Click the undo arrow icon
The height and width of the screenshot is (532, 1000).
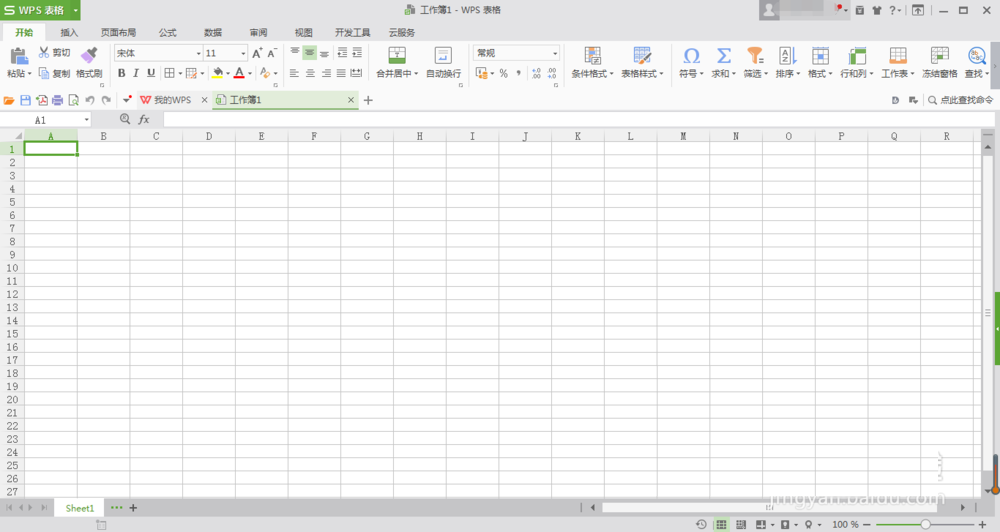90,100
